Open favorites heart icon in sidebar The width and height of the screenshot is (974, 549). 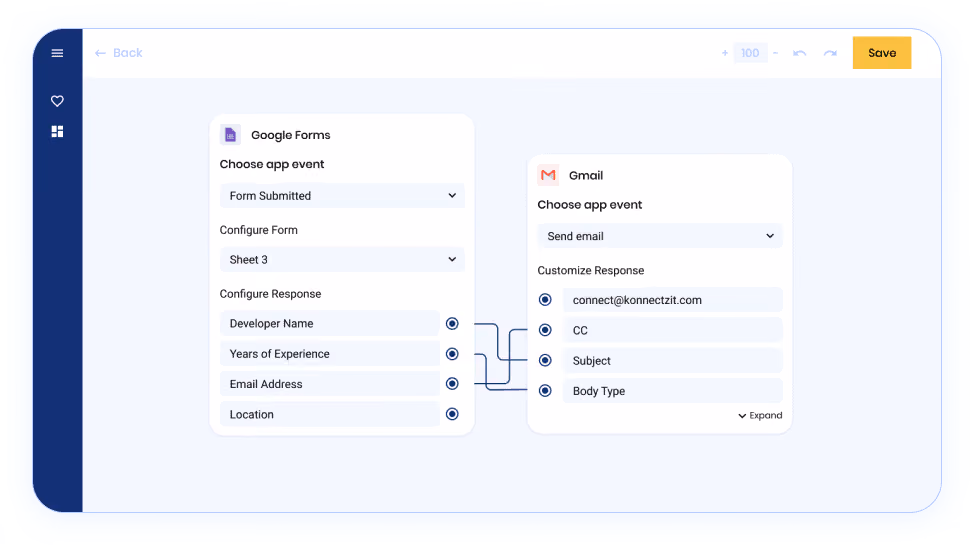[x=57, y=101]
